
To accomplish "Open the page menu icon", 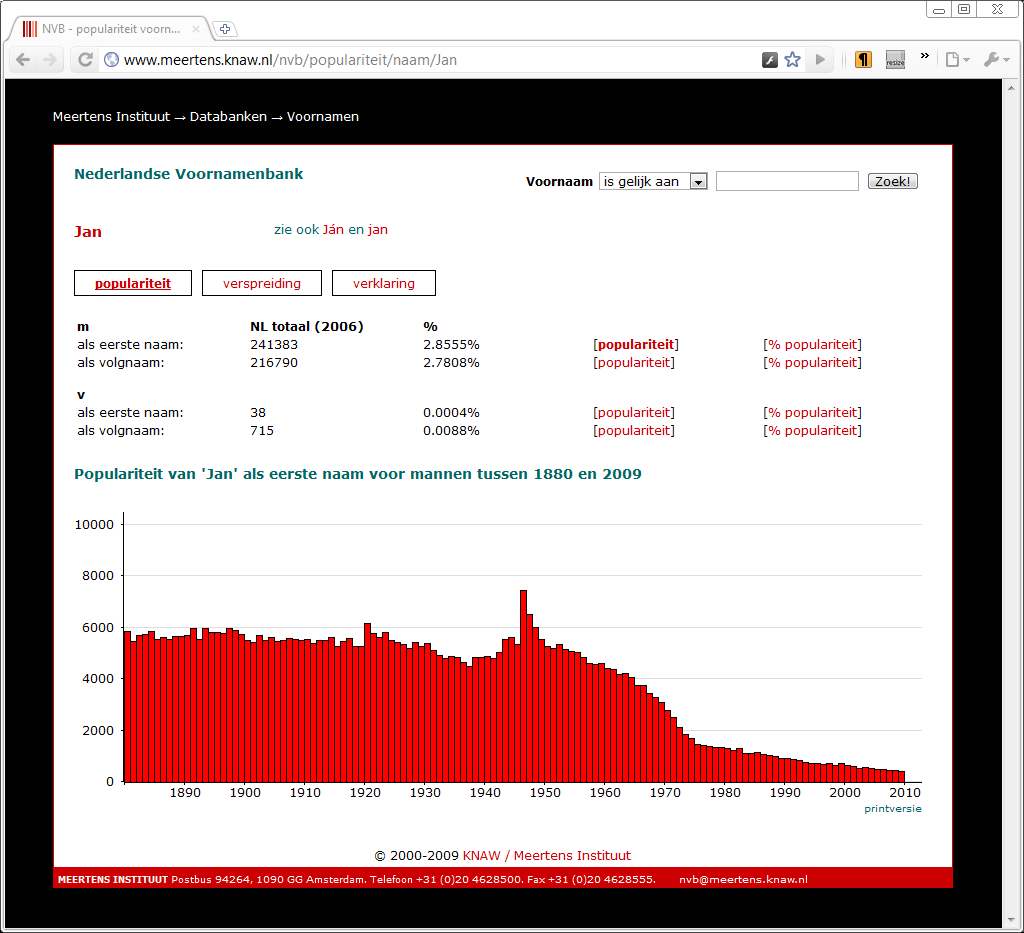I will pos(951,60).
